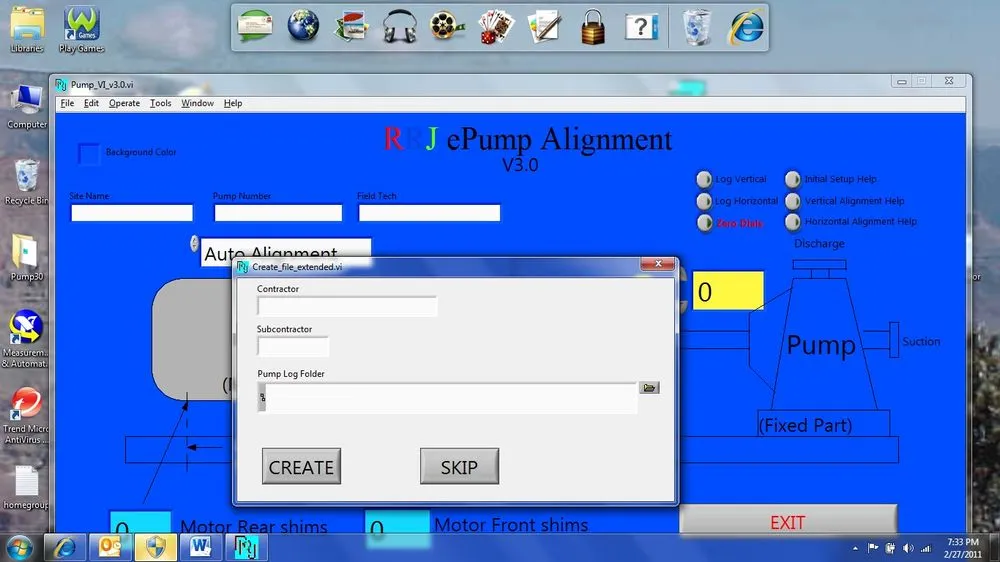Toggle the Log Vertical button
Screen dimensions: 1000x562
point(704,180)
